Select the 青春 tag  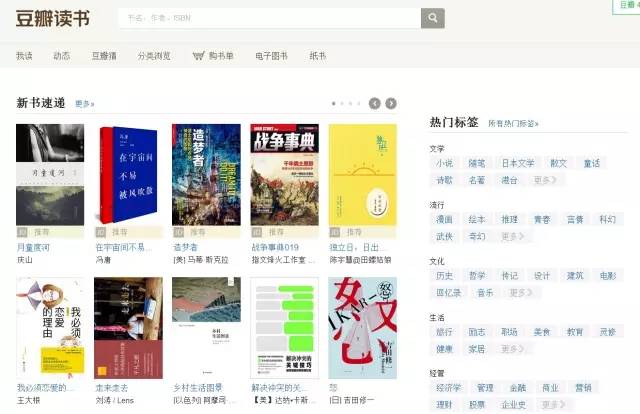tap(542, 220)
